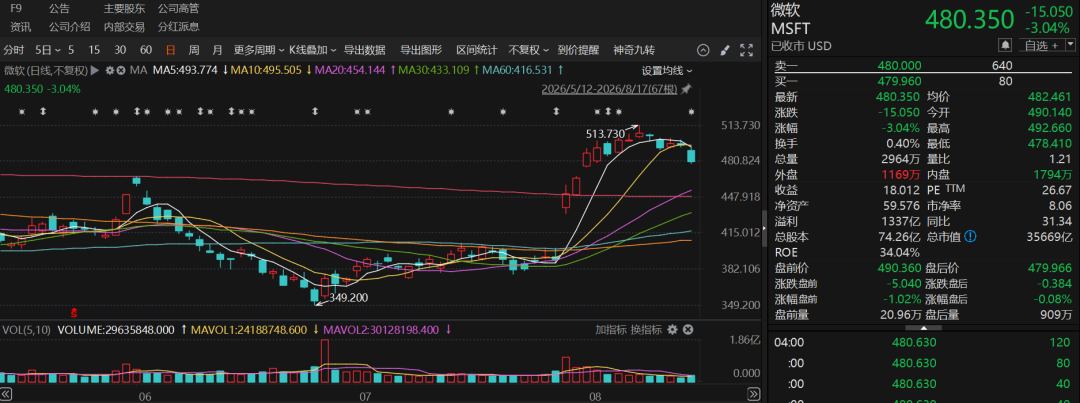Image resolution: width=1080 pixels, height=403 pixels.
Task: Click the fullscreen expand chart icon
Action: 746,50
